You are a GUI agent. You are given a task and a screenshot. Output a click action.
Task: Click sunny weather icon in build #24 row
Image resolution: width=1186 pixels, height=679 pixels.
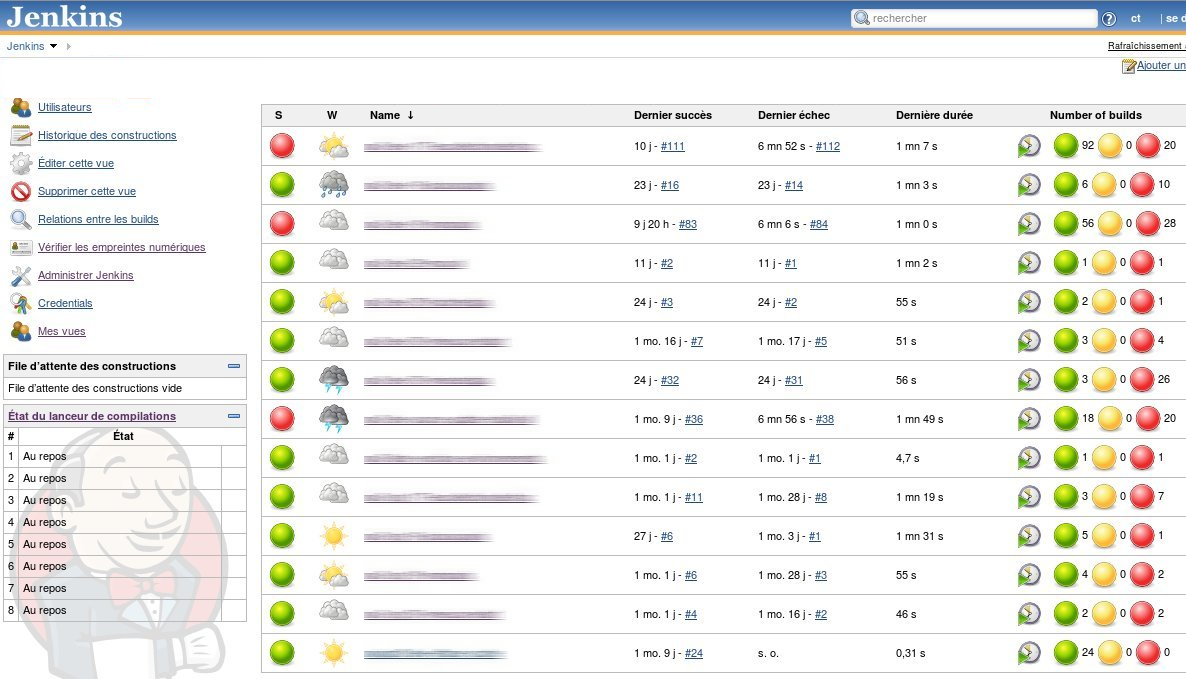(x=334, y=652)
